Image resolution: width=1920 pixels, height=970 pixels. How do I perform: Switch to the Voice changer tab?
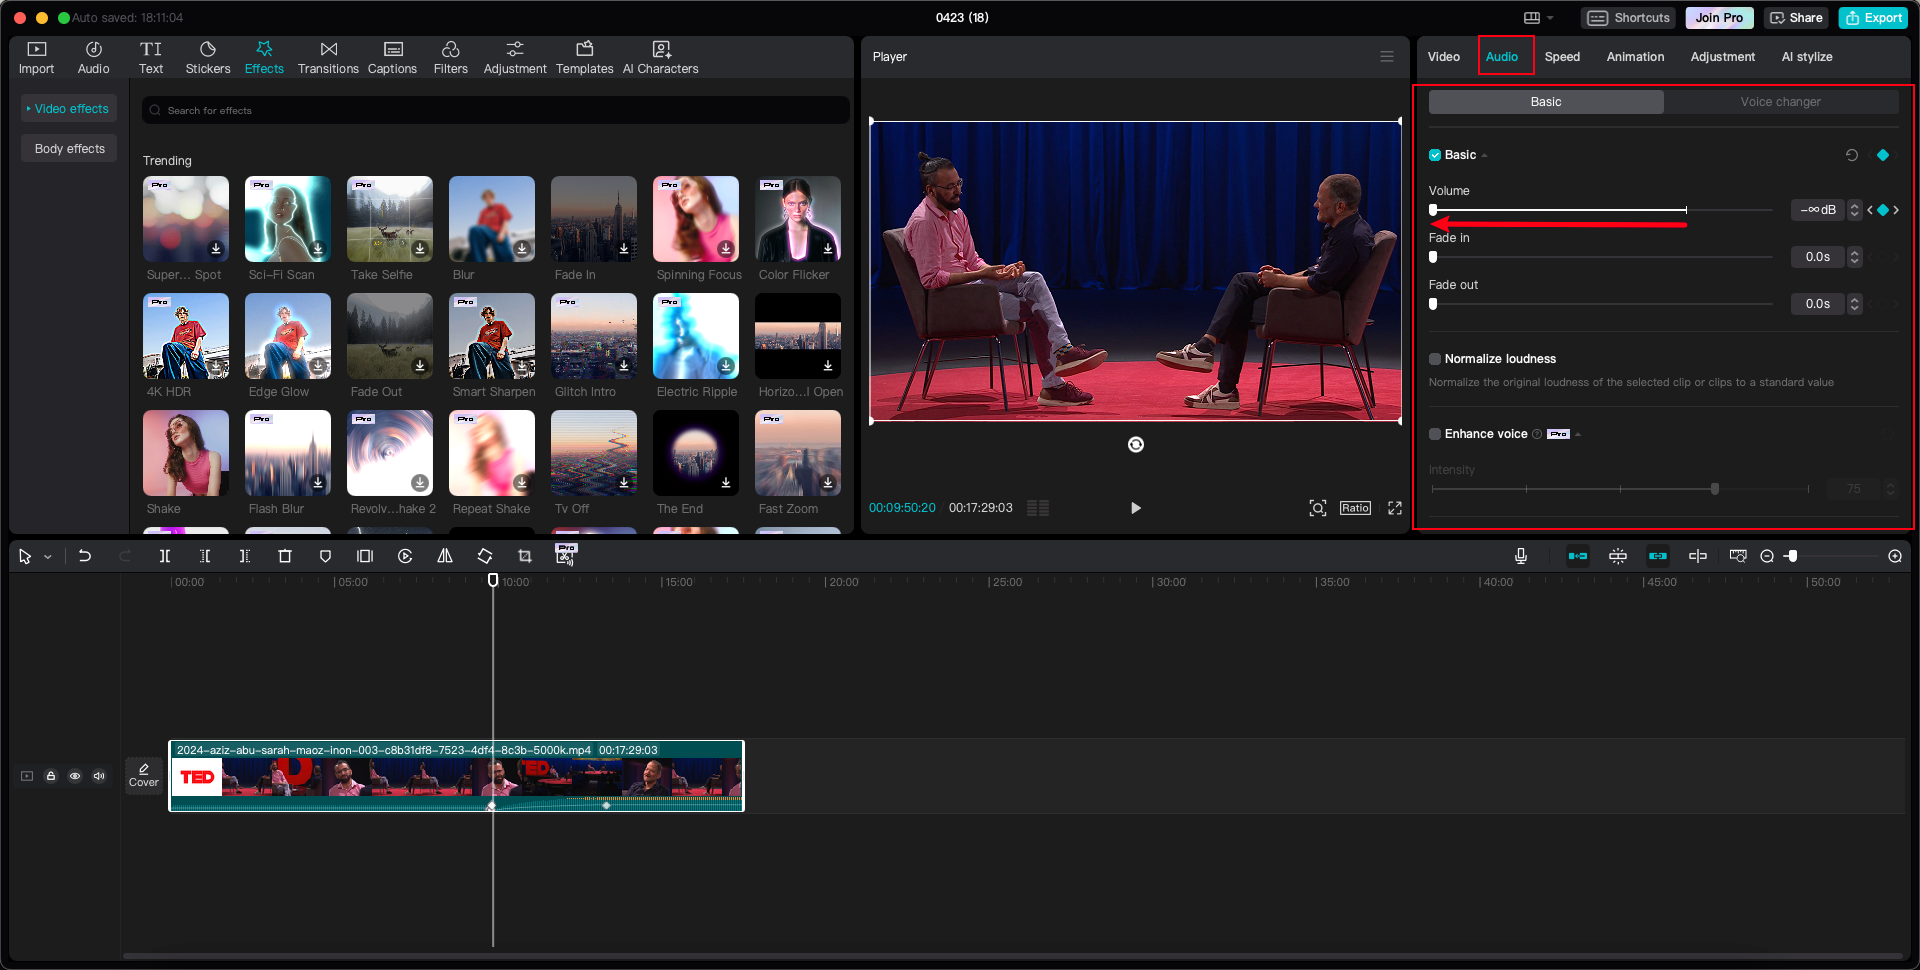click(x=1783, y=101)
